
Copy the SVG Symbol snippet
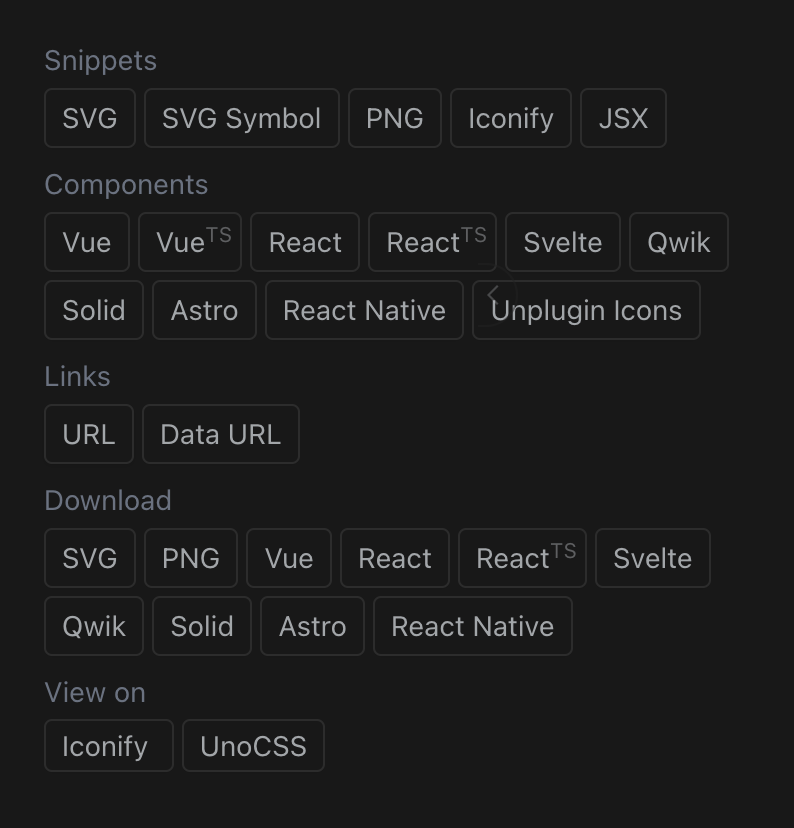pos(242,118)
